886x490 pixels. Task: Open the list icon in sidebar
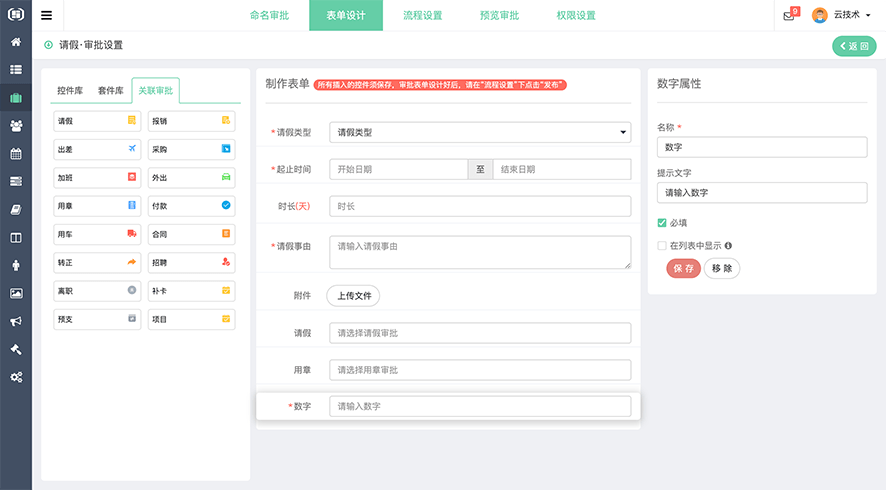click(x=16, y=70)
